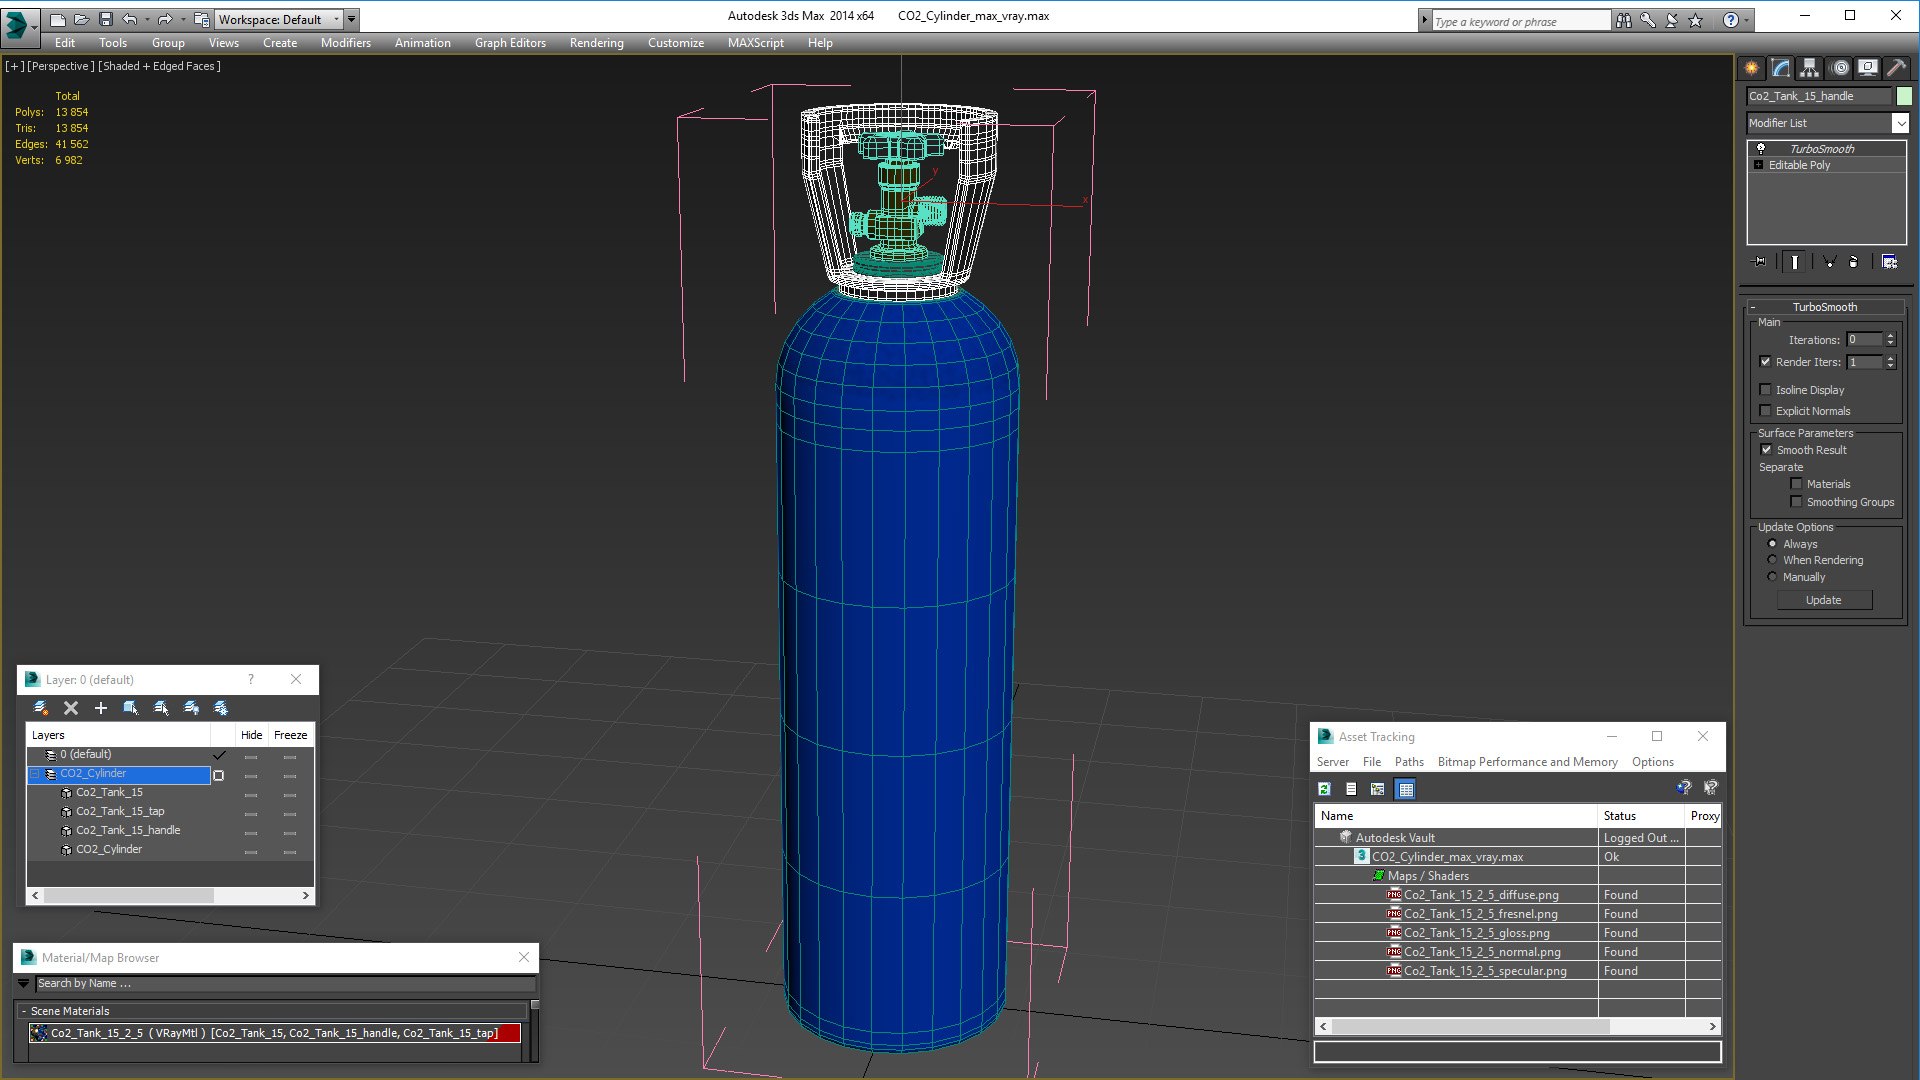Click Hide/Unhide All Layers icon
This screenshot has width=1920, height=1080.
(191, 708)
